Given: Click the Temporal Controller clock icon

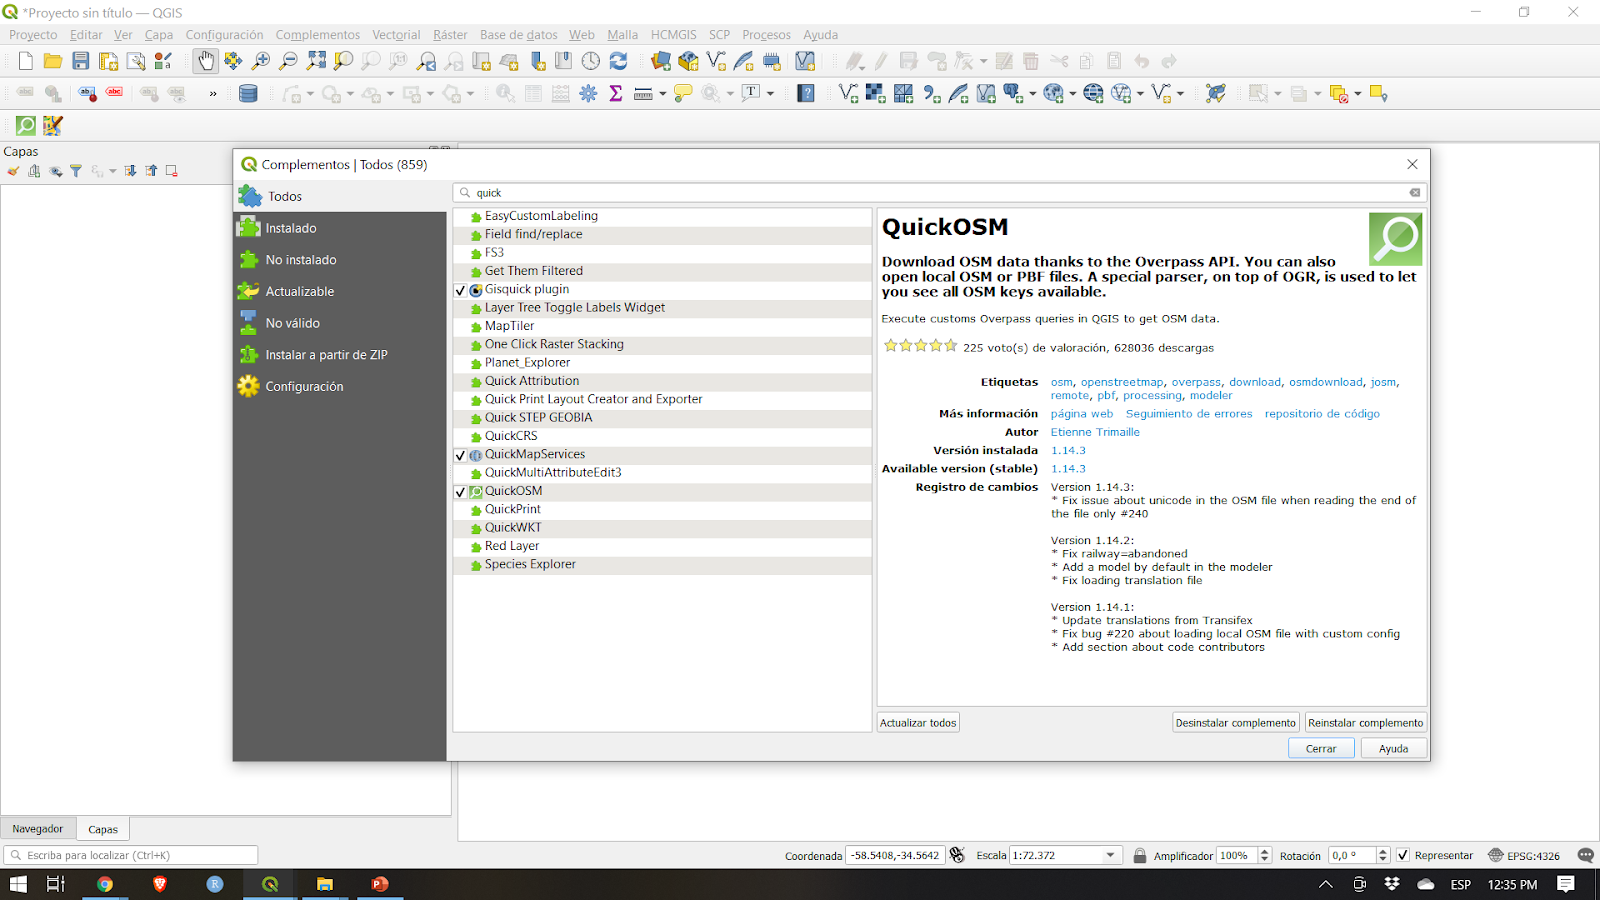Looking at the screenshot, I should (591, 61).
